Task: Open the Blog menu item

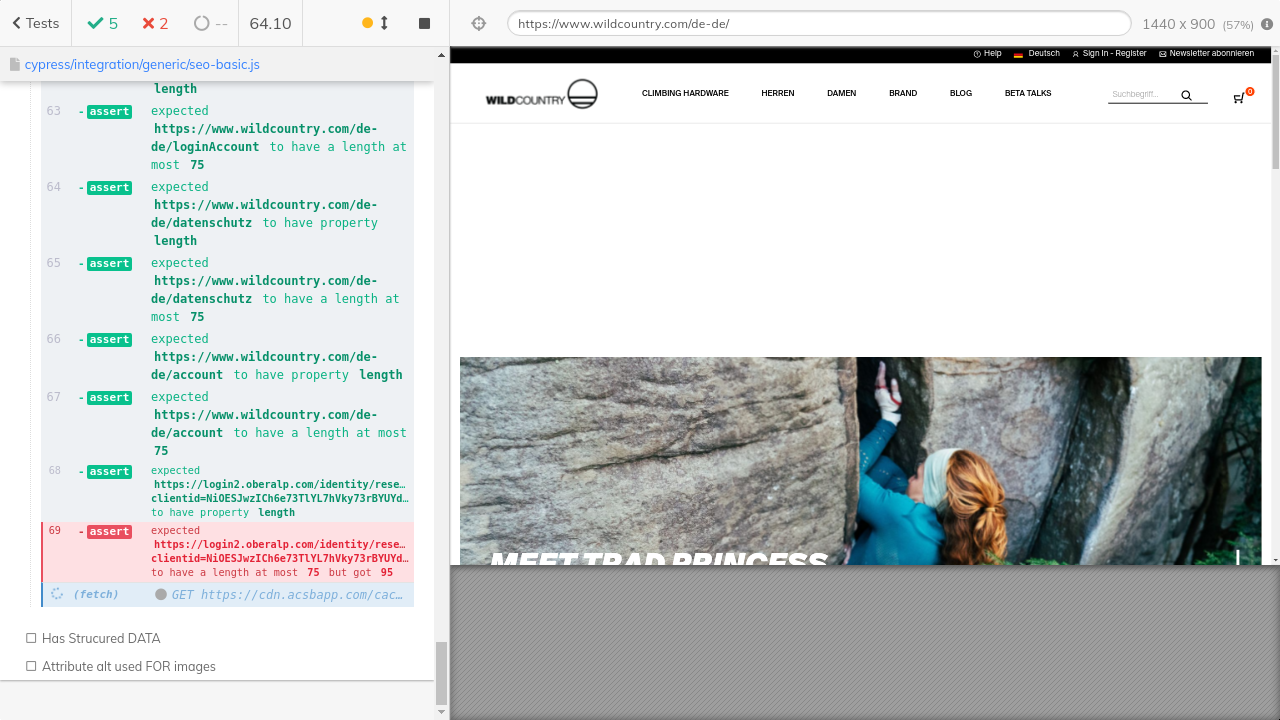Action: click(x=960, y=93)
